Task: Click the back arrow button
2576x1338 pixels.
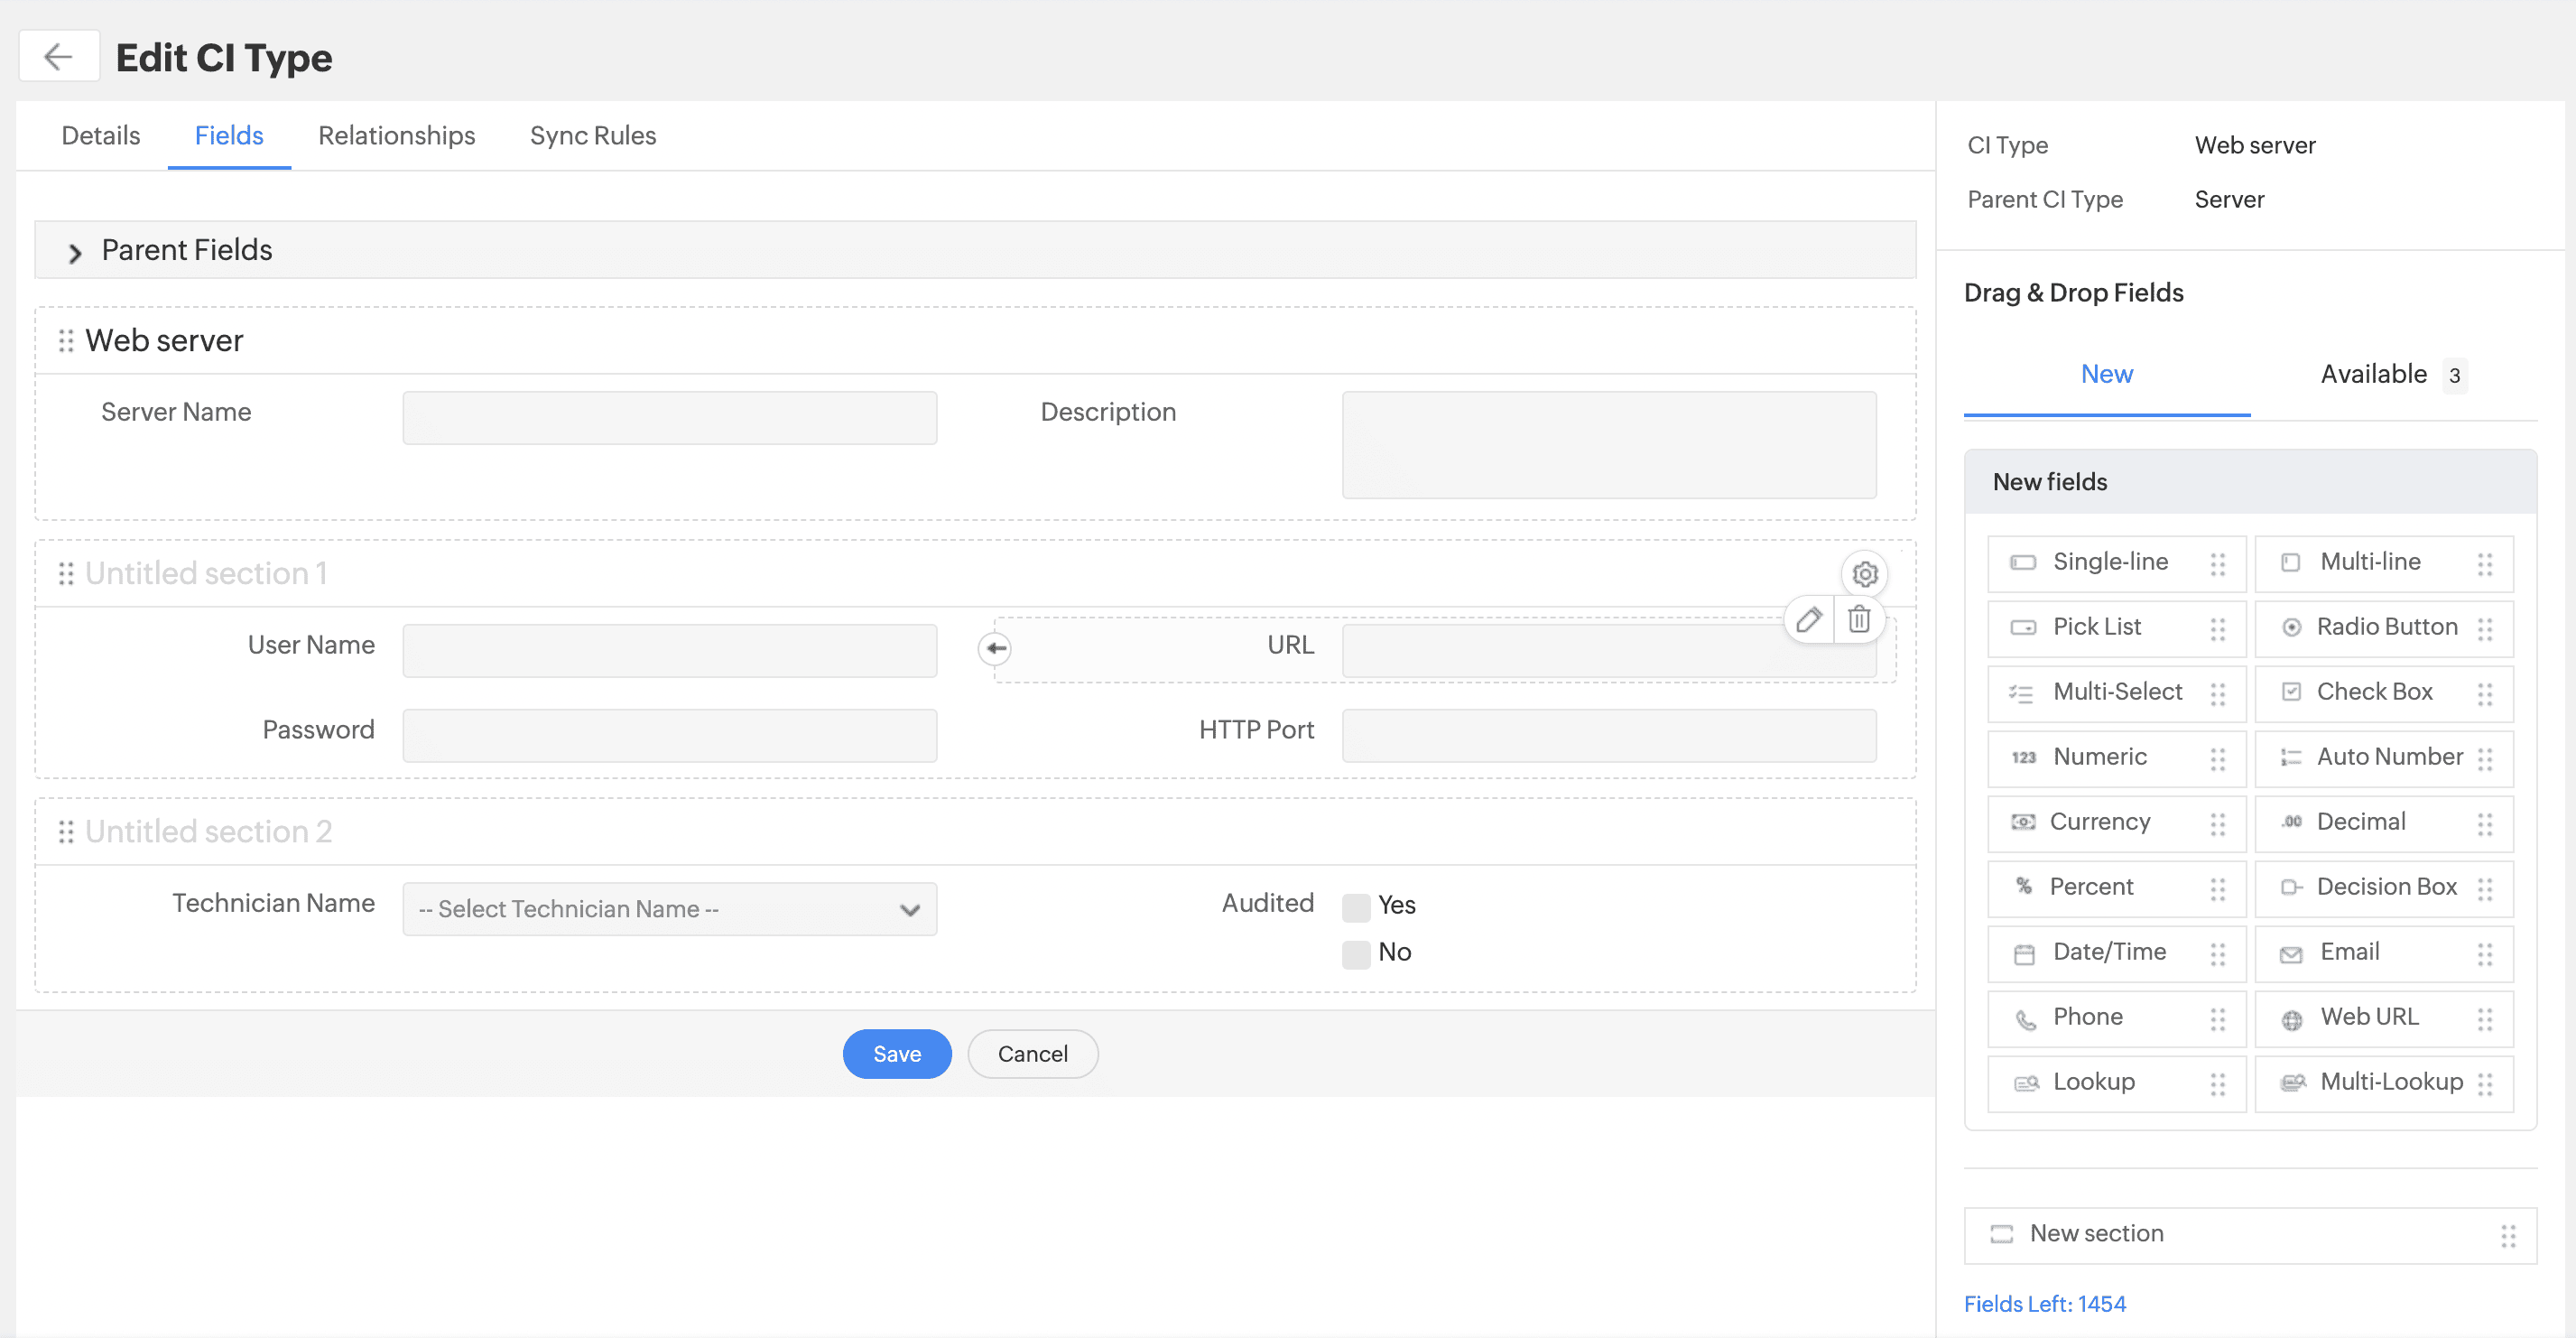Action: (59, 57)
